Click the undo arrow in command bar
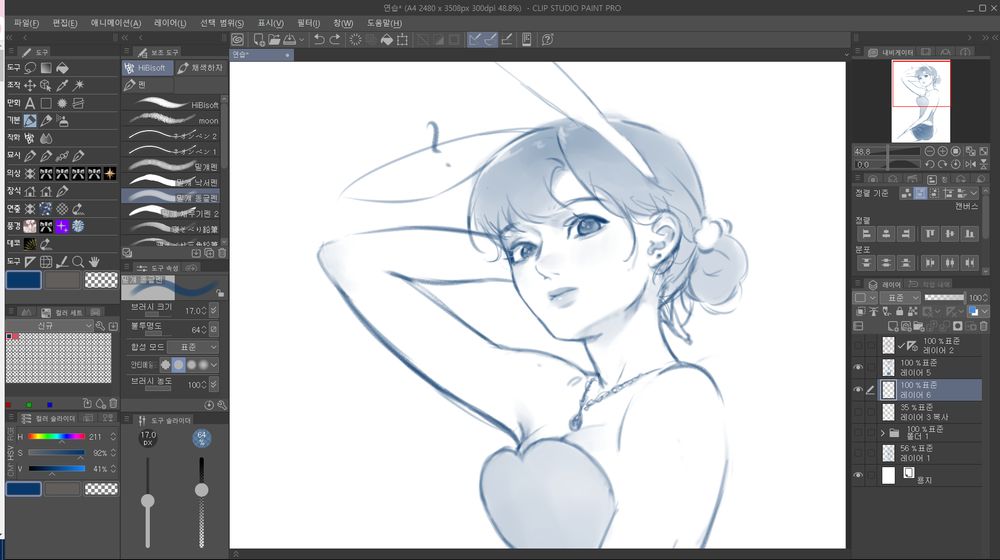The image size is (1000, 560). tap(319, 40)
